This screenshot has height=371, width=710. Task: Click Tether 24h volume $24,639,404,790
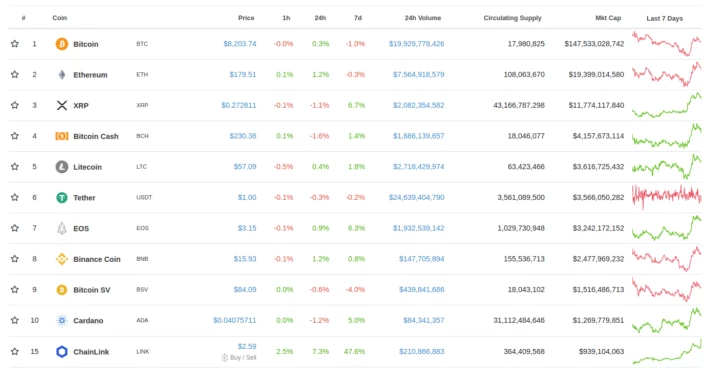point(417,198)
